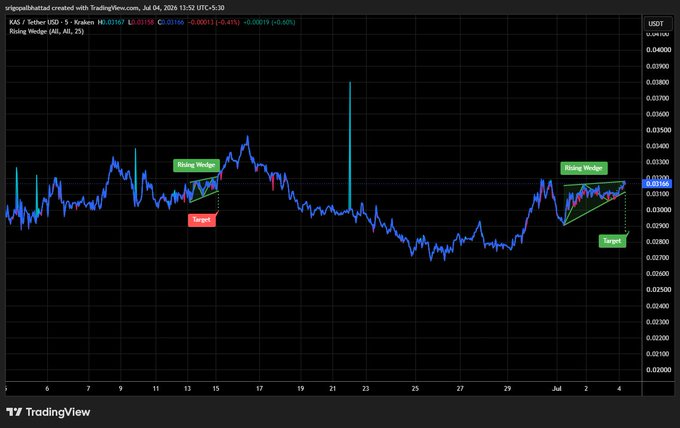Viewport: 680px width, 428px height.
Task: Click the 0.03800 price axis label
Action: coord(658,82)
